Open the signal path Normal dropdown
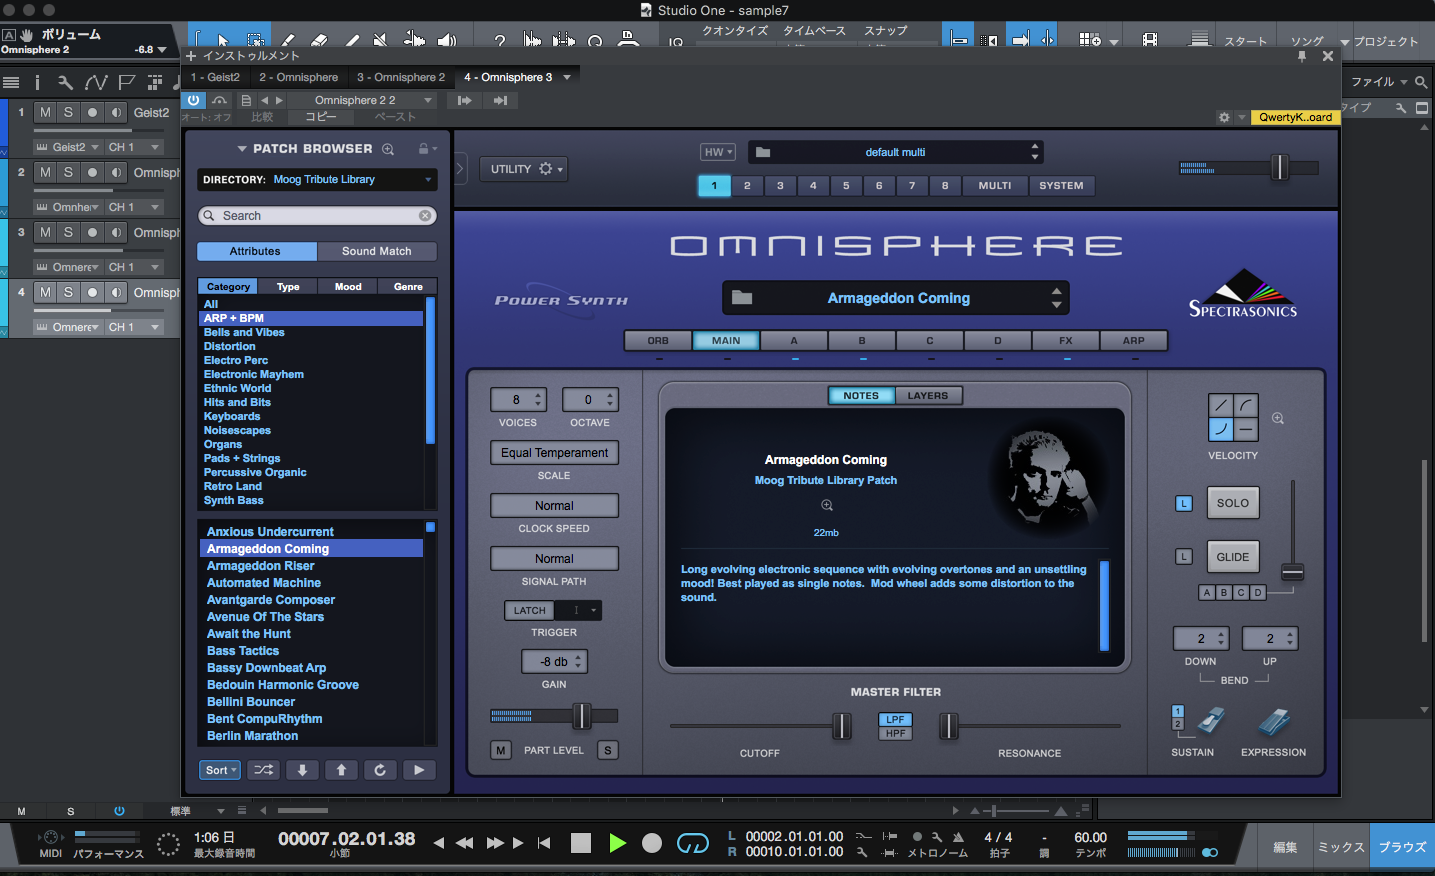 coord(554,559)
